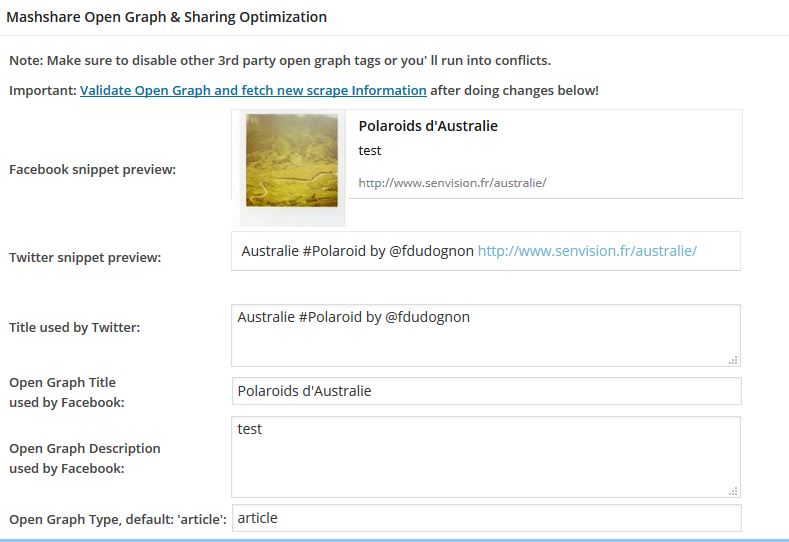Click the Polaroids d'Australie preview title

pos(428,126)
